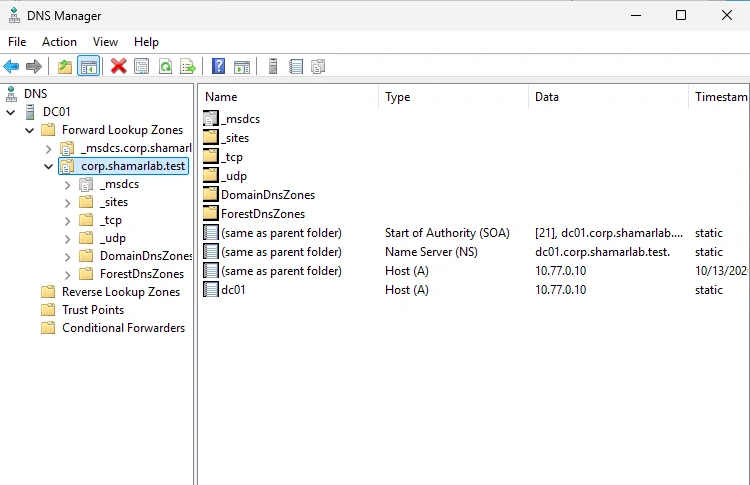
Task: Refresh the view with green arrow icon
Action: (x=165, y=66)
